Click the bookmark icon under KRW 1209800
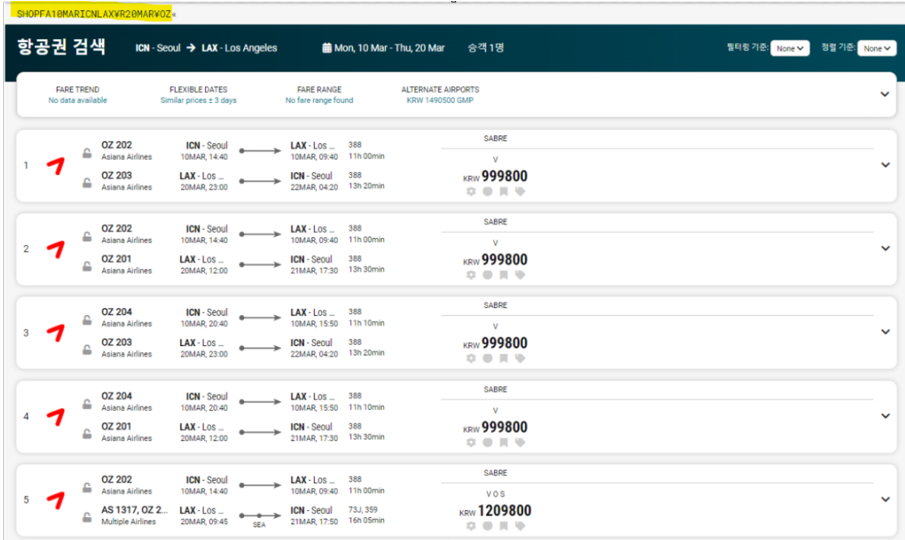905x540 pixels. point(504,526)
